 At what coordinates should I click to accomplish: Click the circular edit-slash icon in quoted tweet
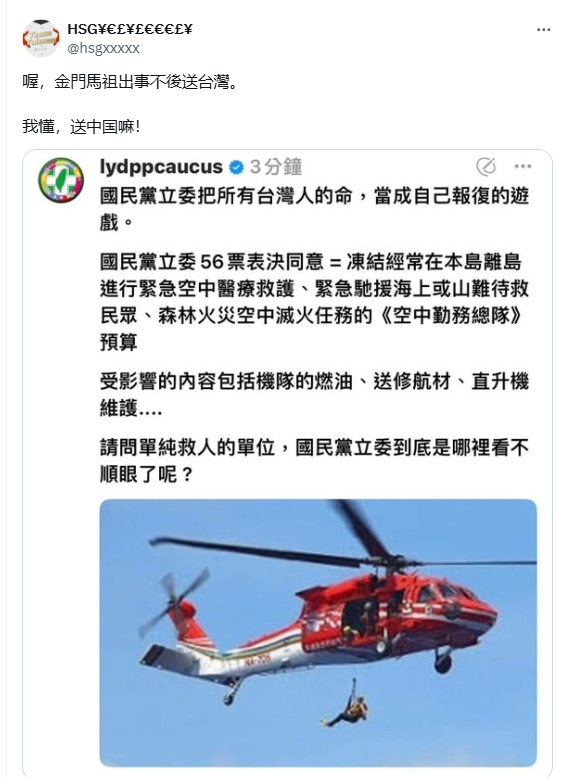486,166
